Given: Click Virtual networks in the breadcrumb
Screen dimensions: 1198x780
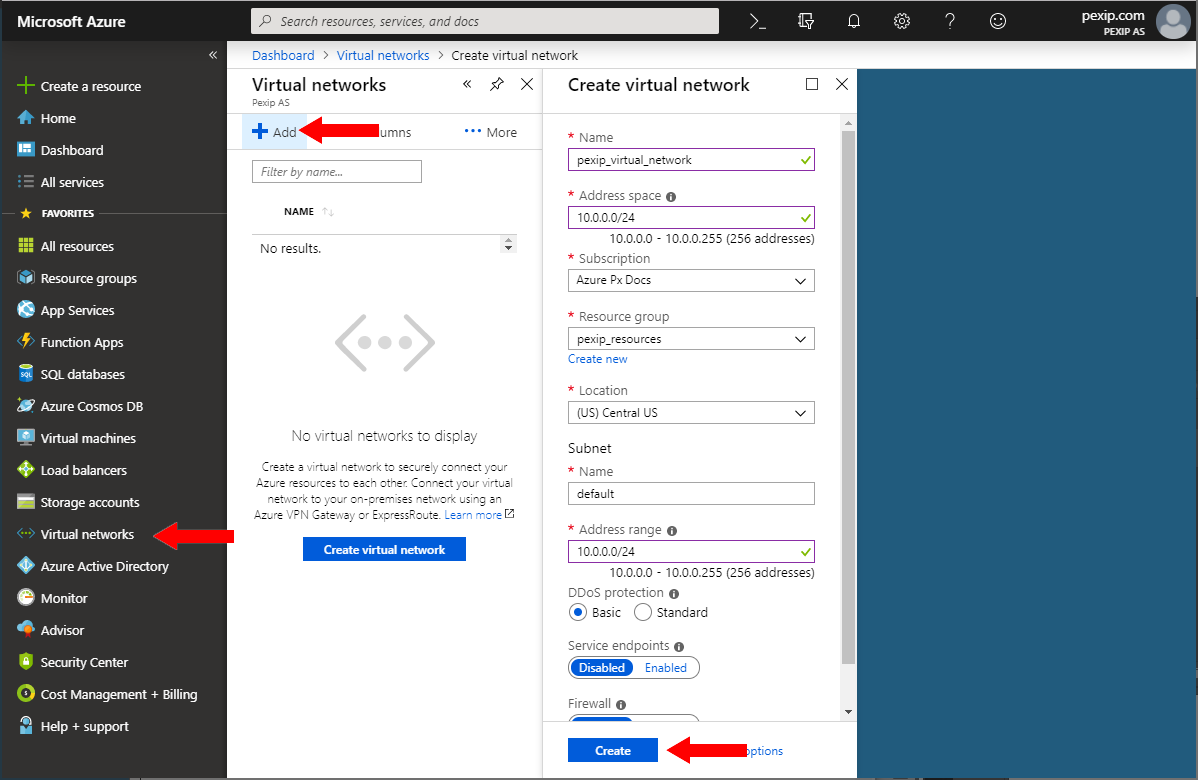Looking at the screenshot, I should click(383, 55).
